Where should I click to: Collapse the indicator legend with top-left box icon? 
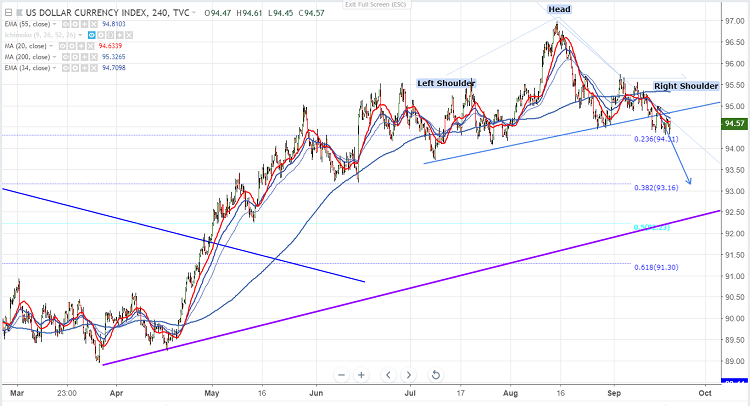tap(9, 12)
